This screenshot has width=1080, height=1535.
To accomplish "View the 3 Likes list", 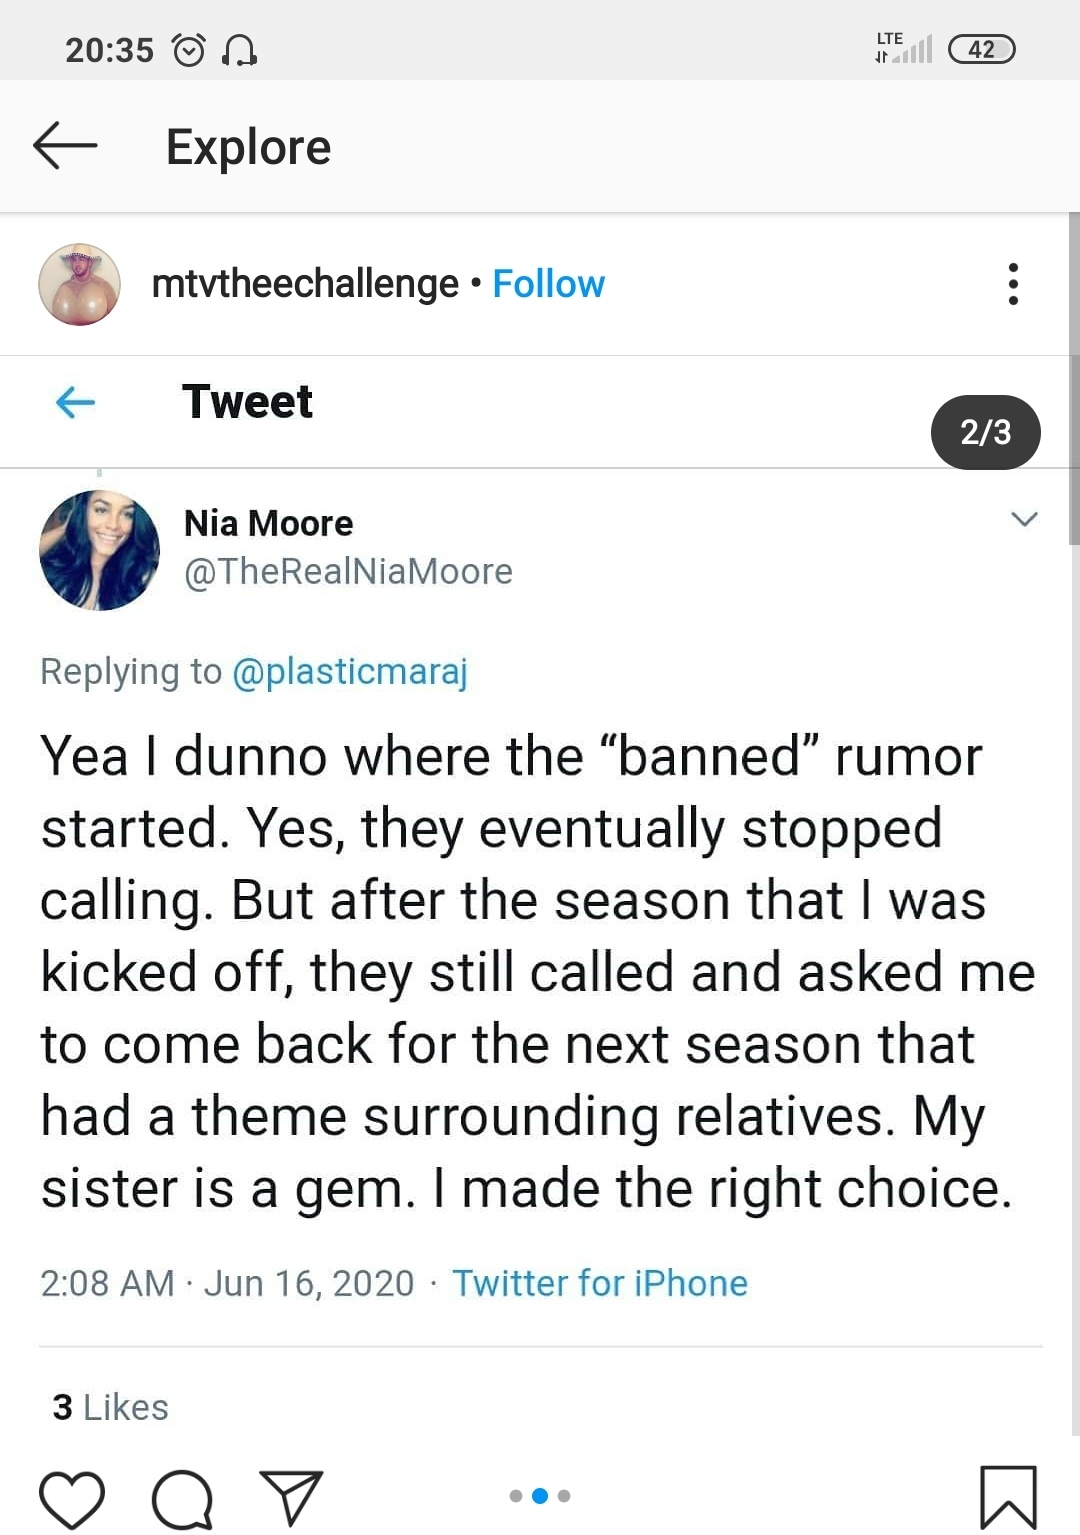I will [x=110, y=1407].
